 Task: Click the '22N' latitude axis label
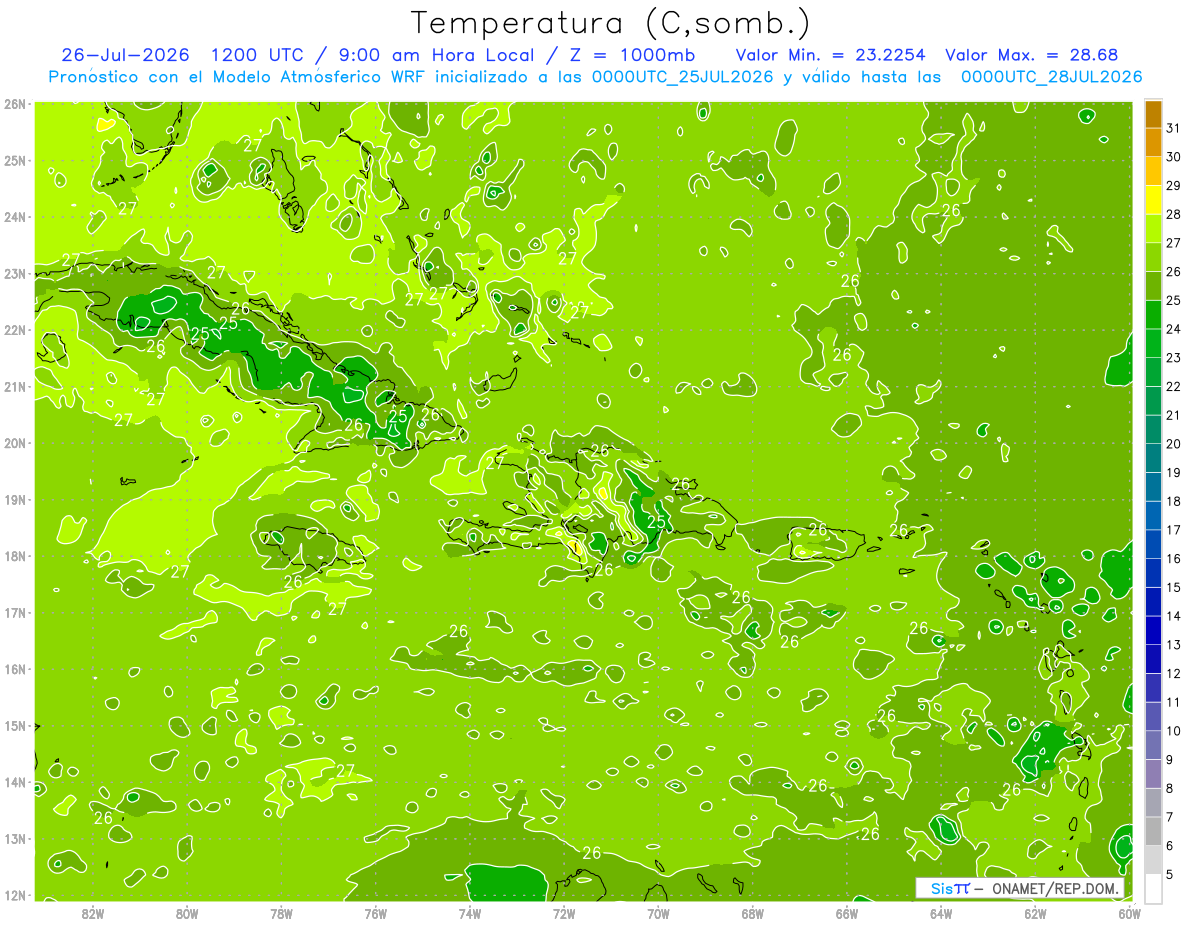click(14, 329)
